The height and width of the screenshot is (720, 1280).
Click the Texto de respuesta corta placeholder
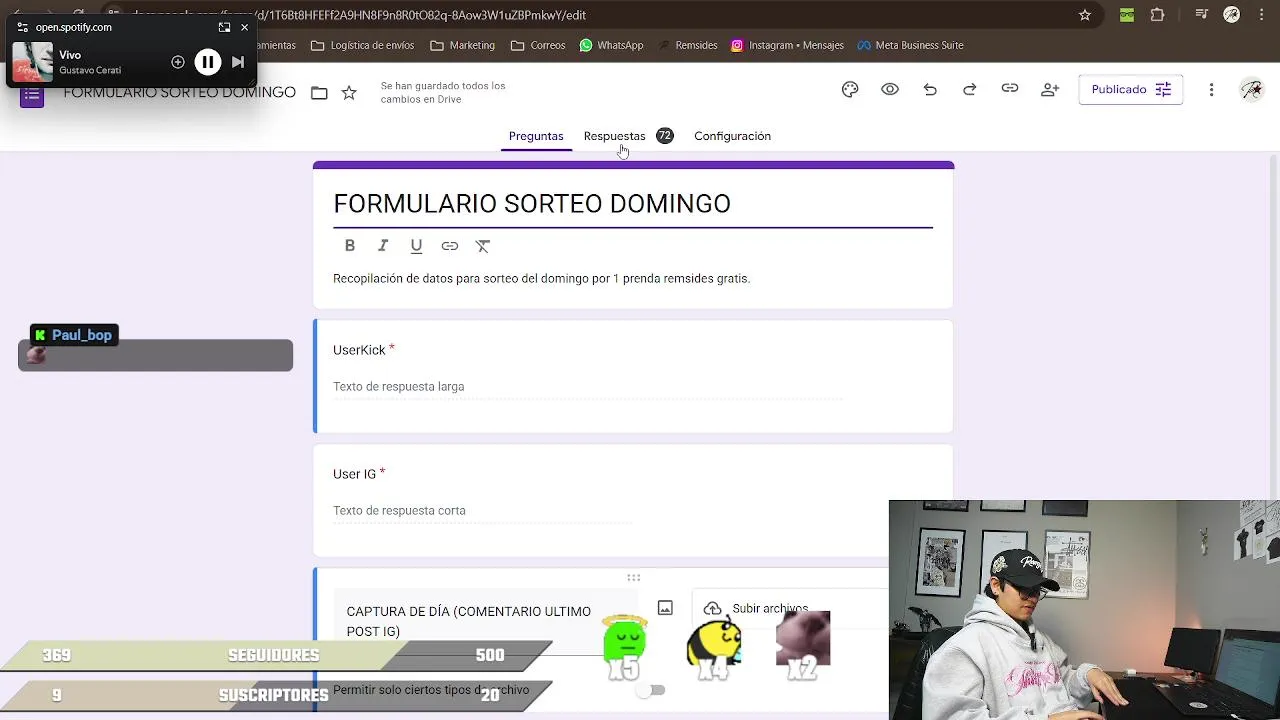click(399, 511)
